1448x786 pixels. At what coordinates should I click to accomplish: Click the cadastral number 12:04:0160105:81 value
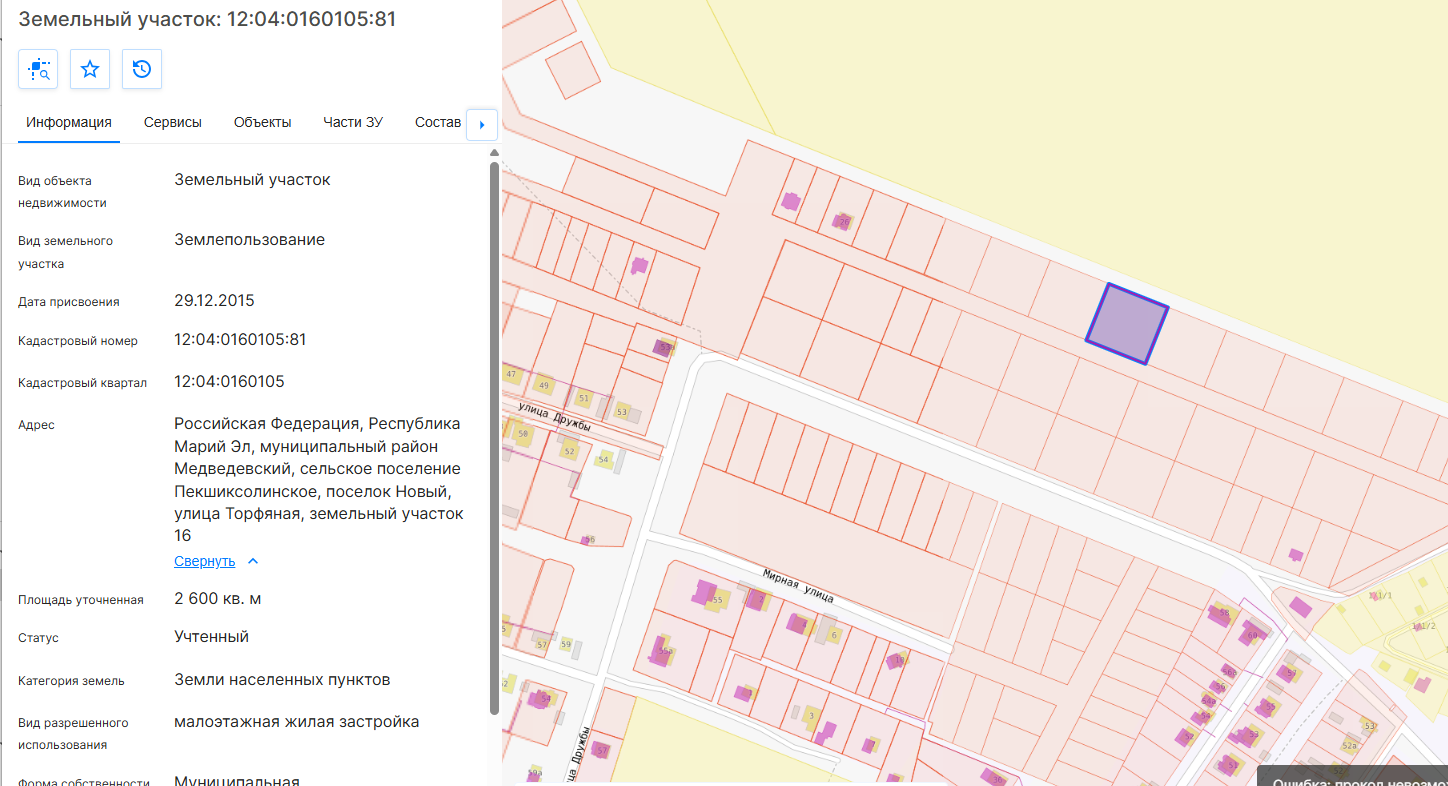pyautogui.click(x=240, y=340)
